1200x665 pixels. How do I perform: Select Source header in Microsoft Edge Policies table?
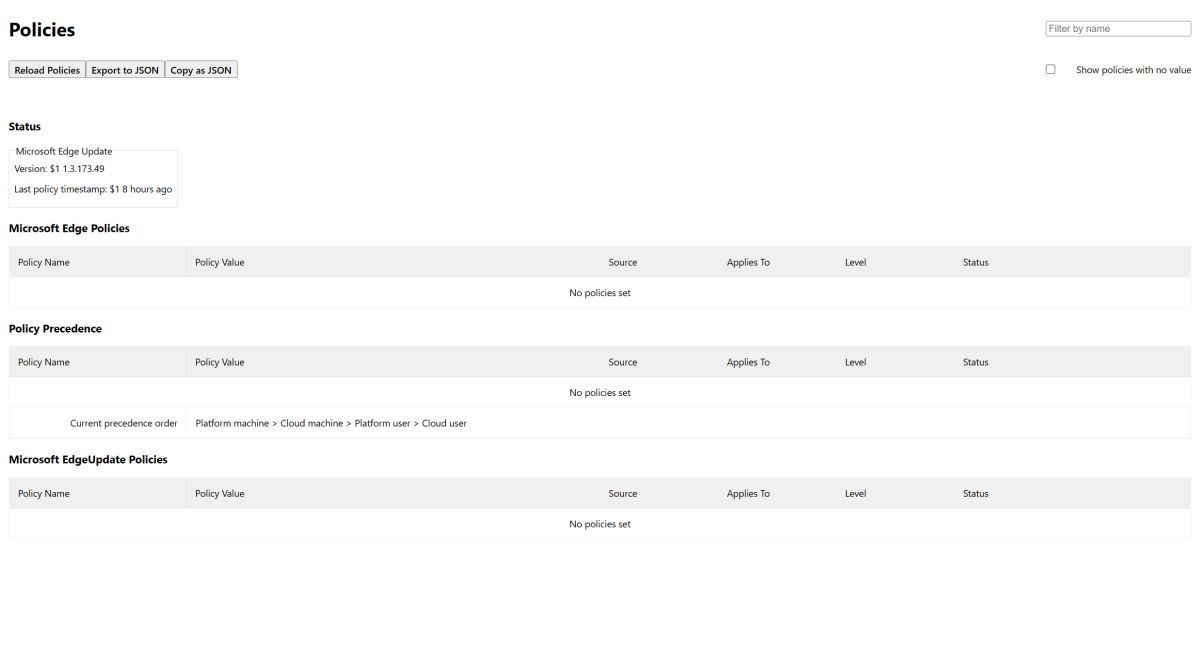[622, 262]
